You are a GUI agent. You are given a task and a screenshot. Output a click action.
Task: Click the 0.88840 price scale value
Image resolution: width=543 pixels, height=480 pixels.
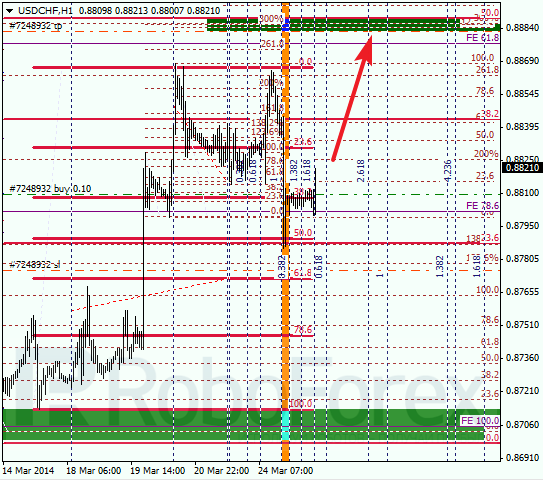522,27
